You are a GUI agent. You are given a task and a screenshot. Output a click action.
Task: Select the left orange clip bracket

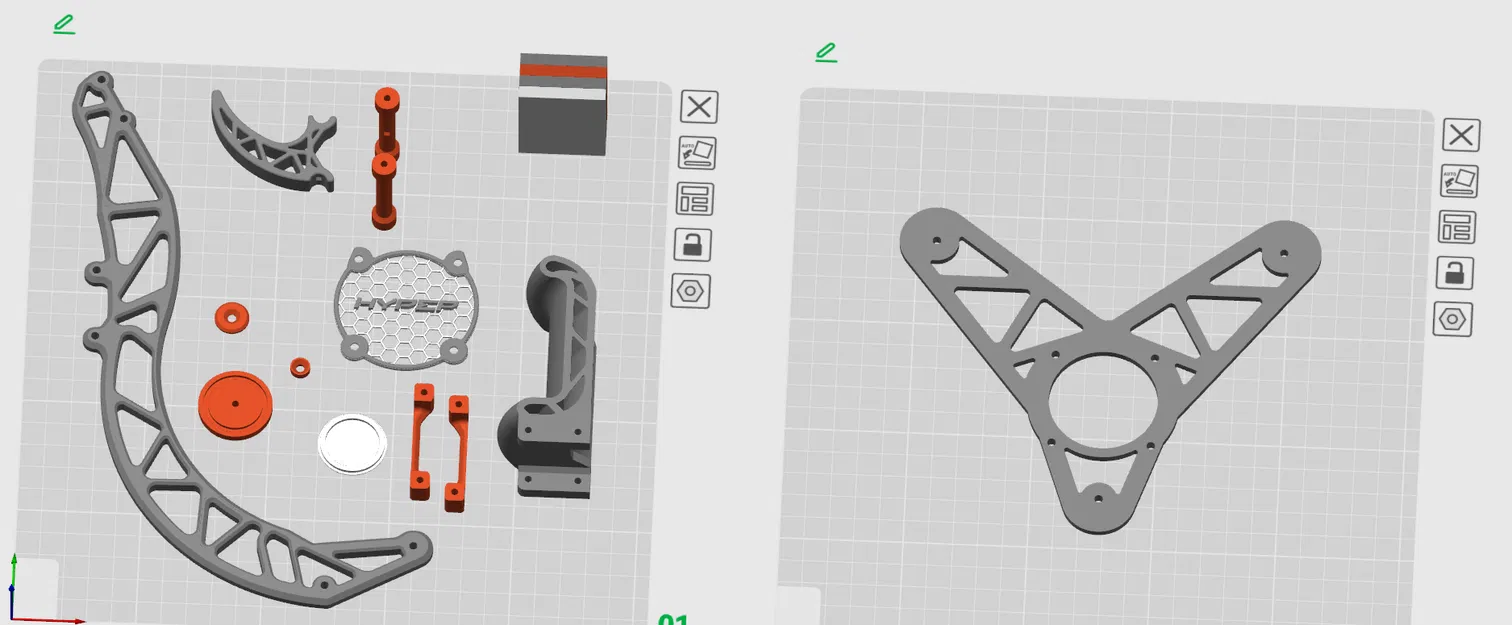(421, 441)
